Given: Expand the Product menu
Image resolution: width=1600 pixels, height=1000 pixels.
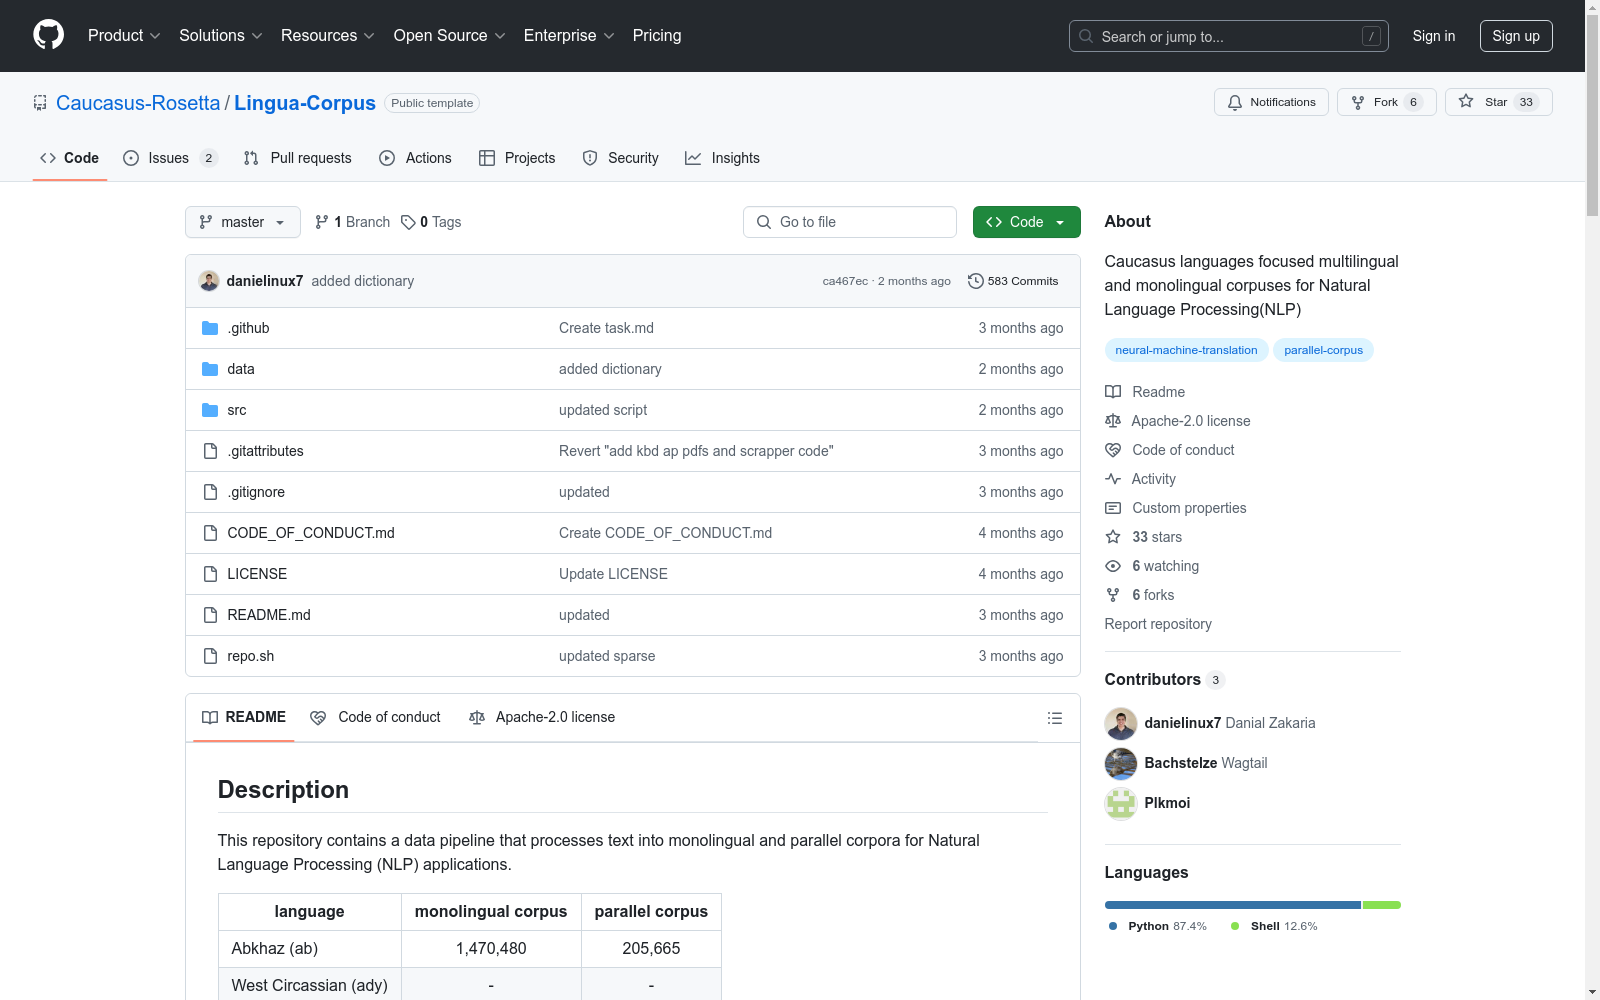Looking at the screenshot, I should (x=124, y=36).
